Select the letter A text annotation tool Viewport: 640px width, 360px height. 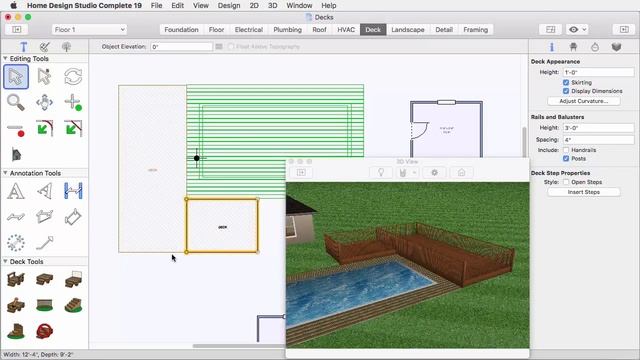tap(16, 191)
